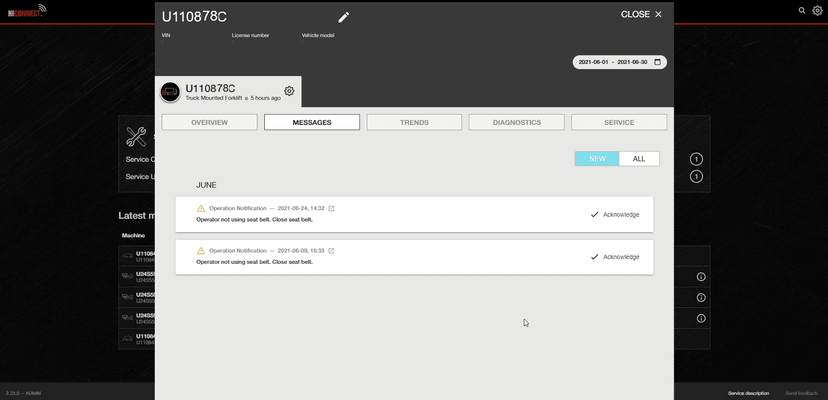The width and height of the screenshot is (828, 400).
Task: Click warning triangle on the 16:33 notification
Action: pos(200,250)
